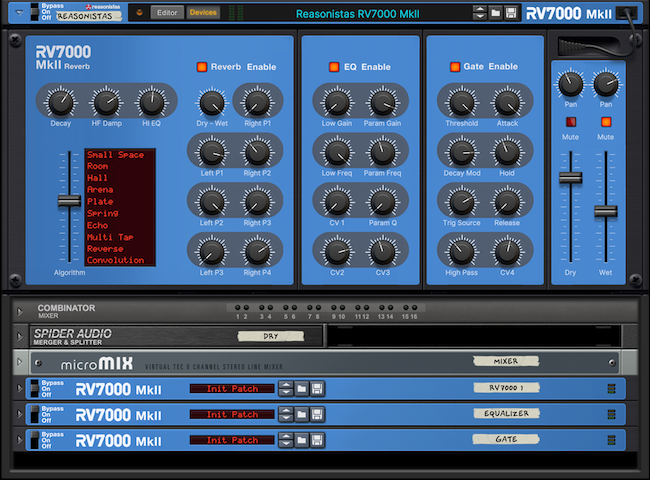This screenshot has height=480, width=650.
Task: Click the HI EQ knob
Action: point(152,103)
